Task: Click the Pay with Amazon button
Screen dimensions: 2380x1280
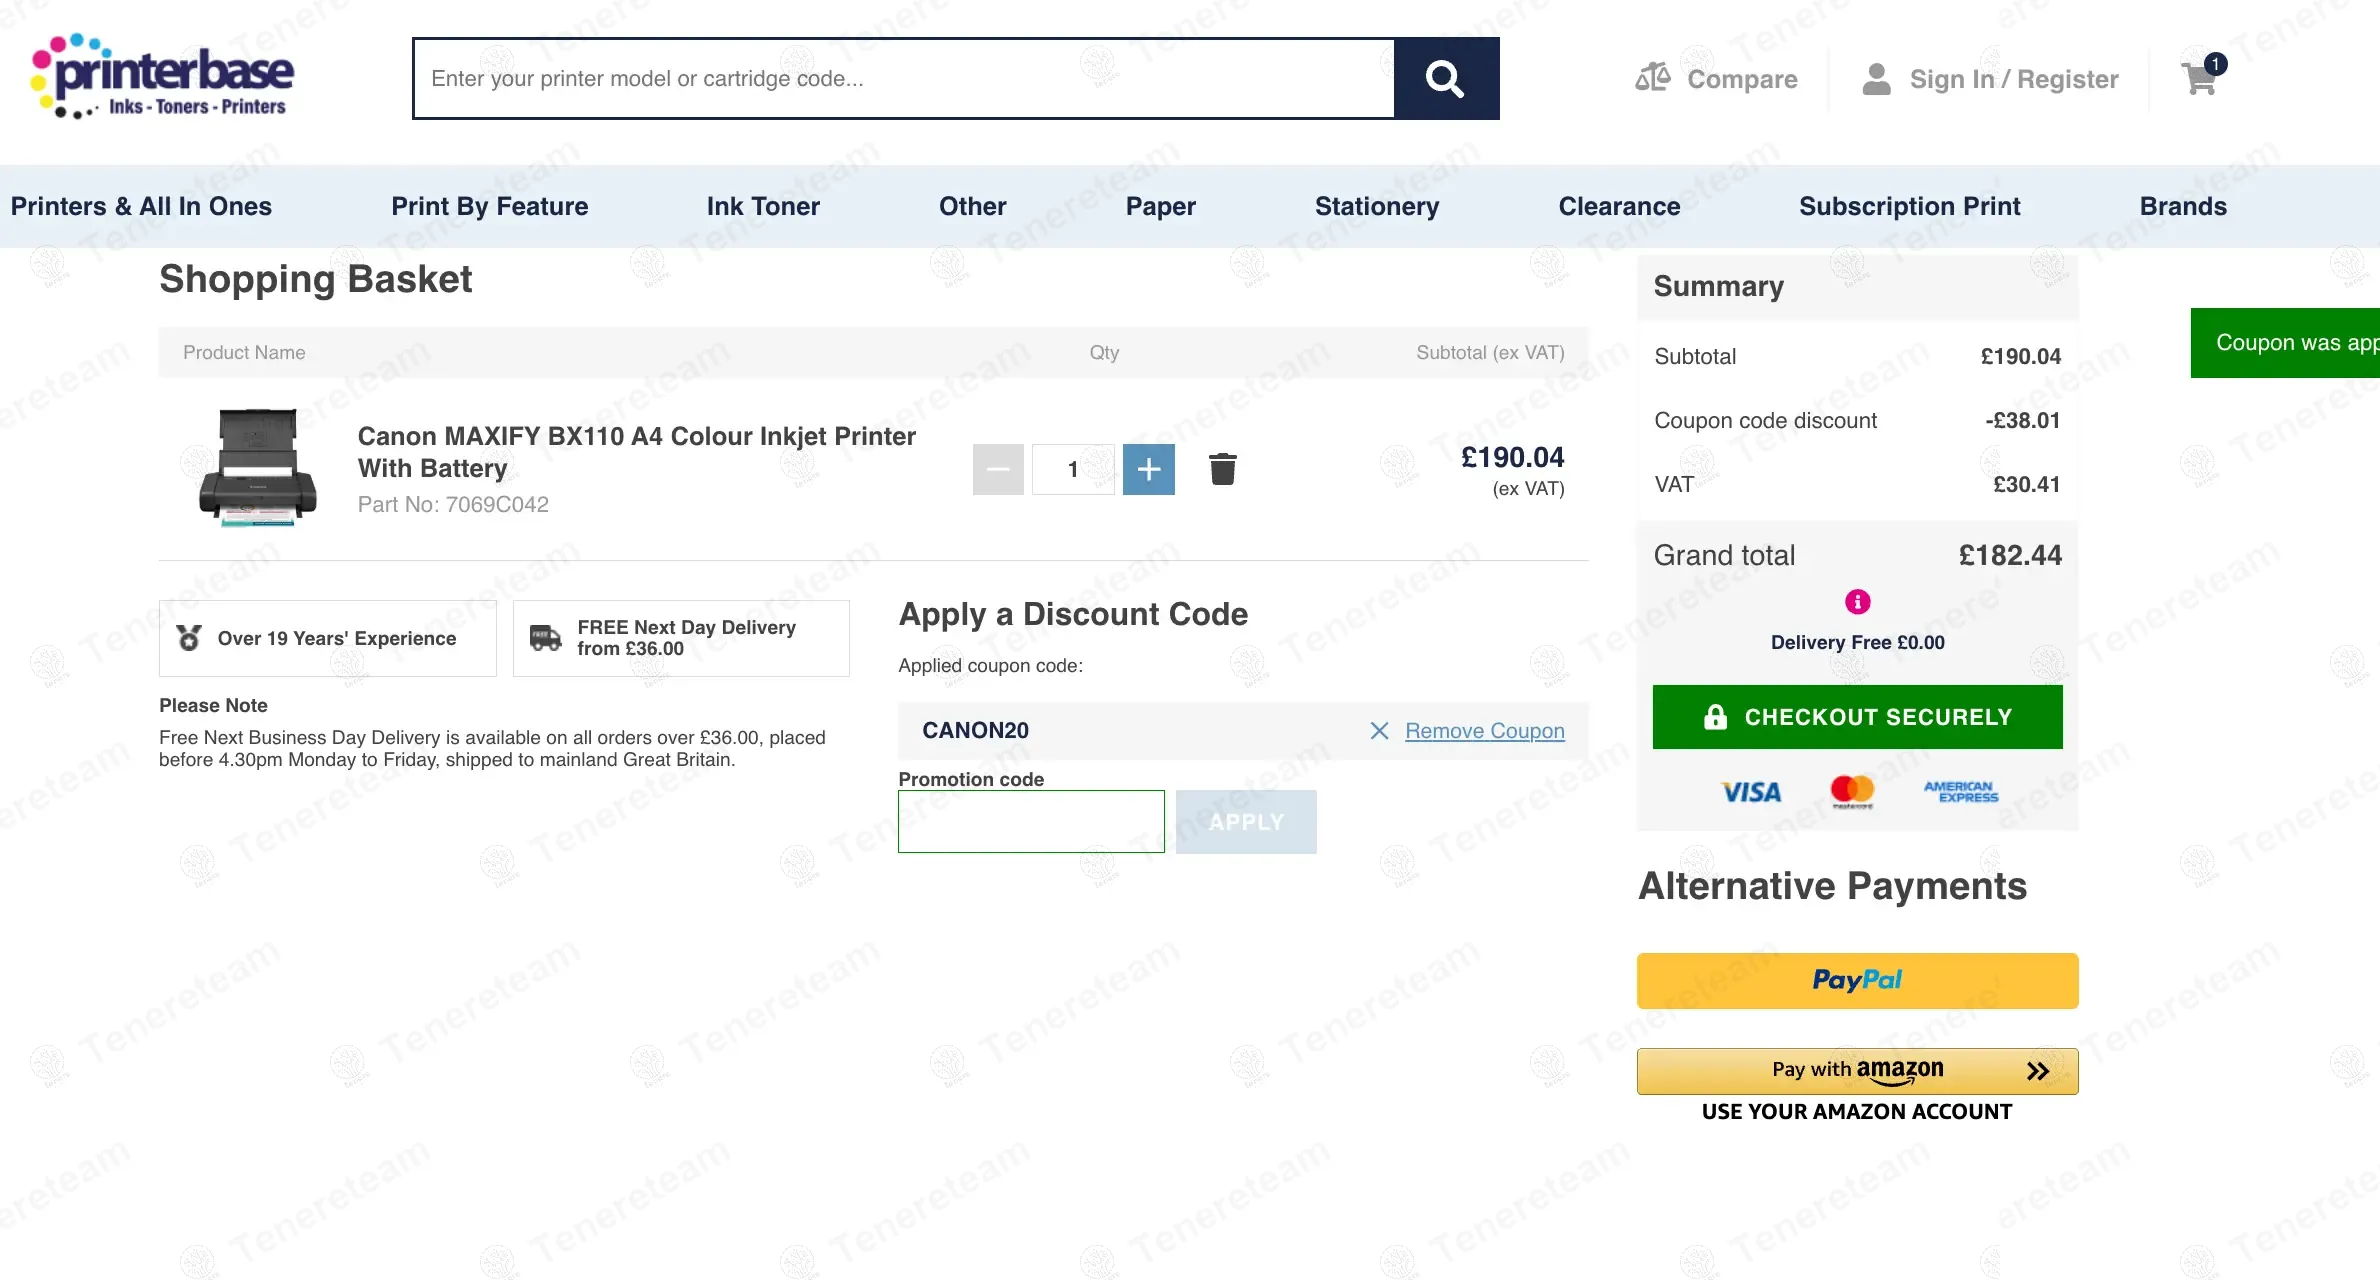Action: tap(1857, 1070)
